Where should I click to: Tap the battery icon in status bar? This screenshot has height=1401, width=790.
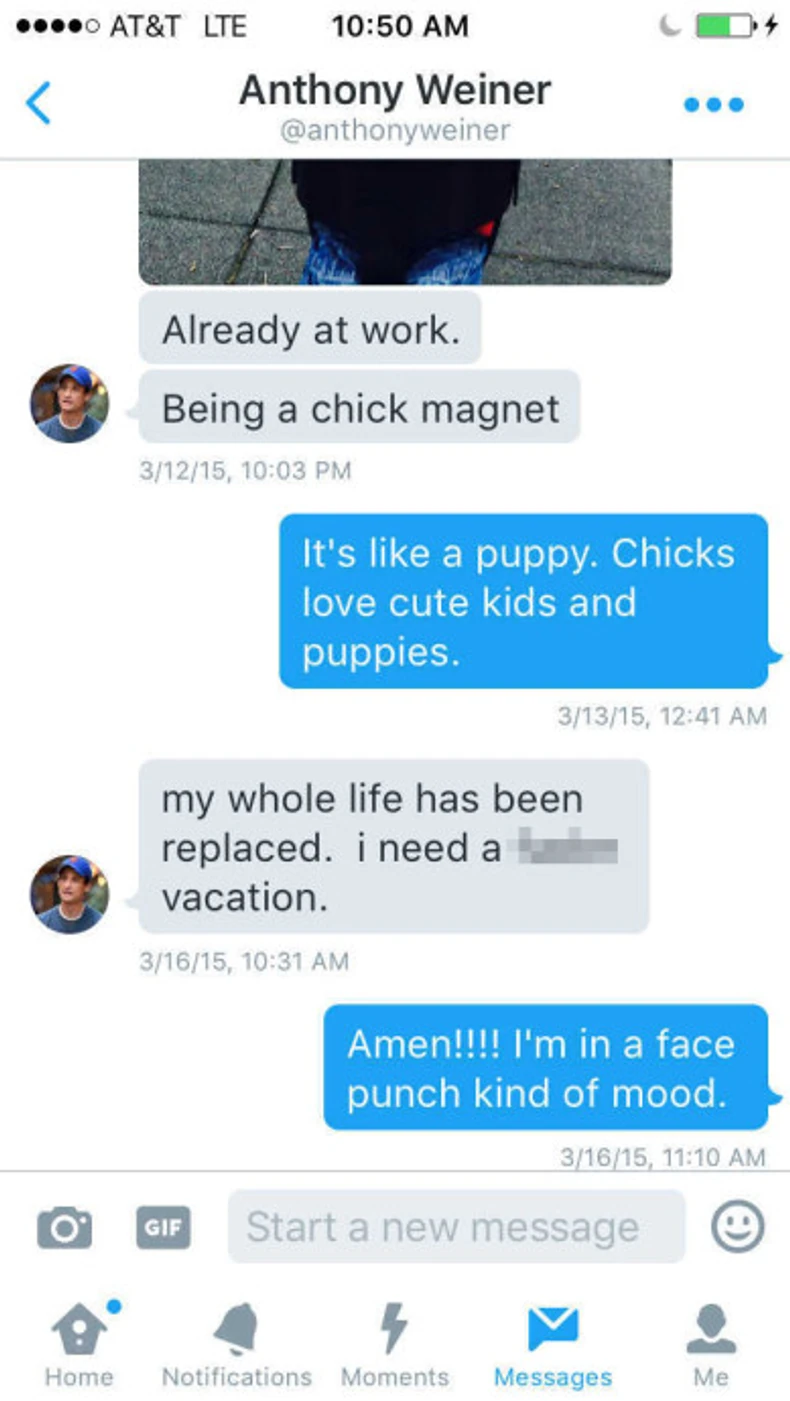tap(724, 27)
